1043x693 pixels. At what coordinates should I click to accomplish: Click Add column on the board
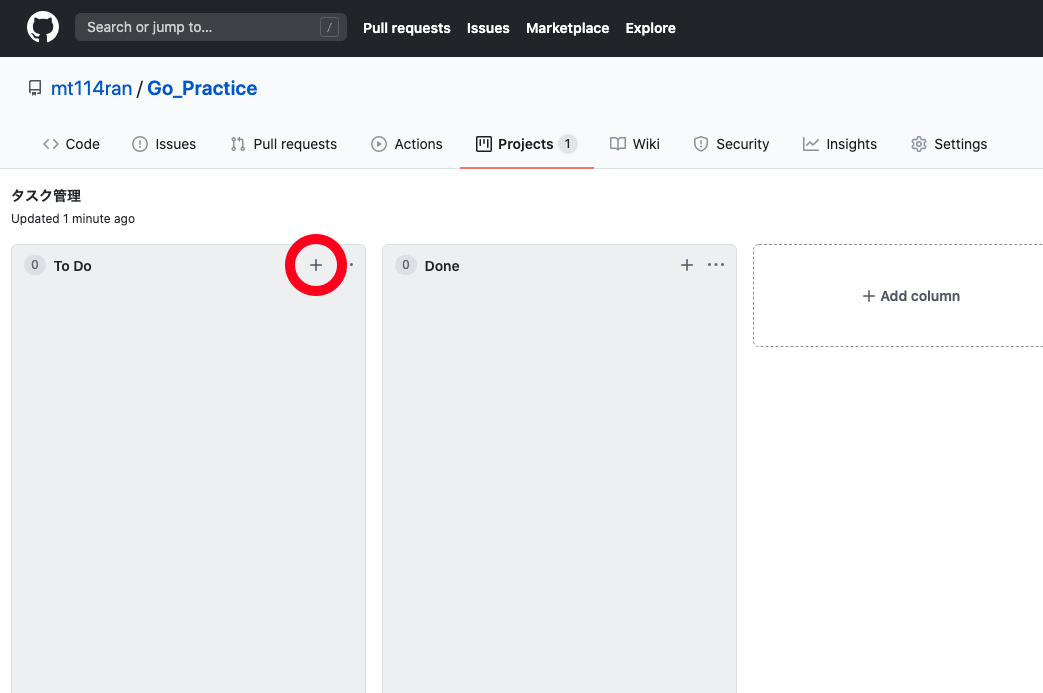910,296
